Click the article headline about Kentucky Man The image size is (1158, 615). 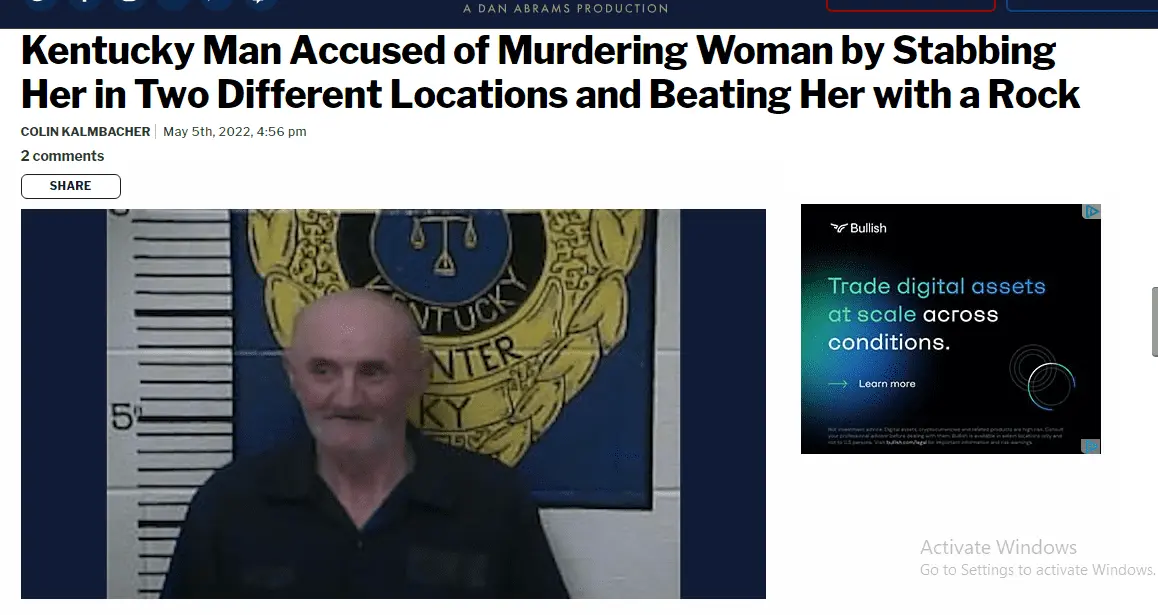pos(550,72)
